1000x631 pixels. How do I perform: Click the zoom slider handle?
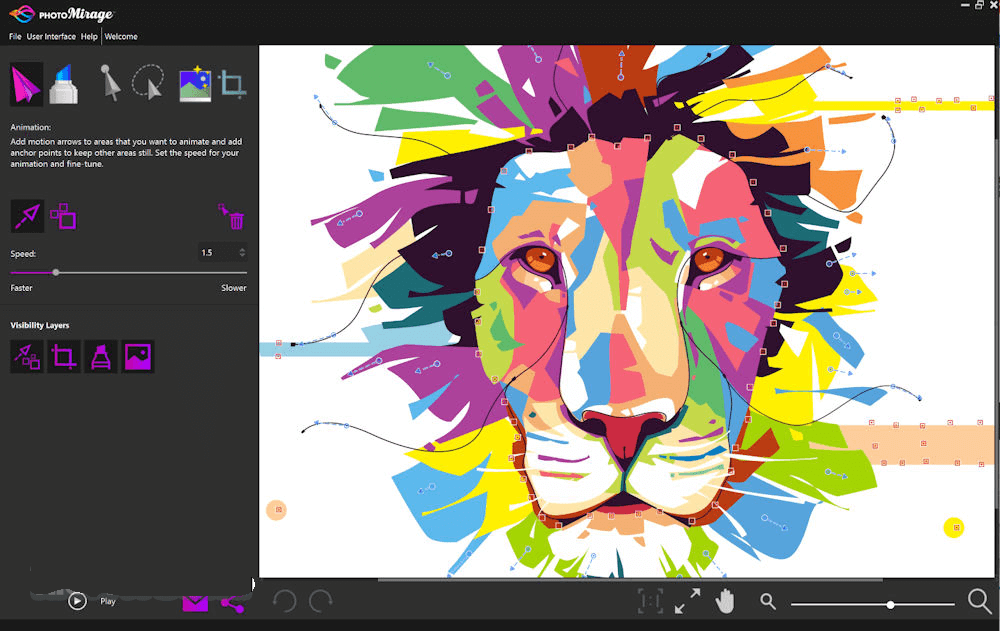click(x=890, y=604)
